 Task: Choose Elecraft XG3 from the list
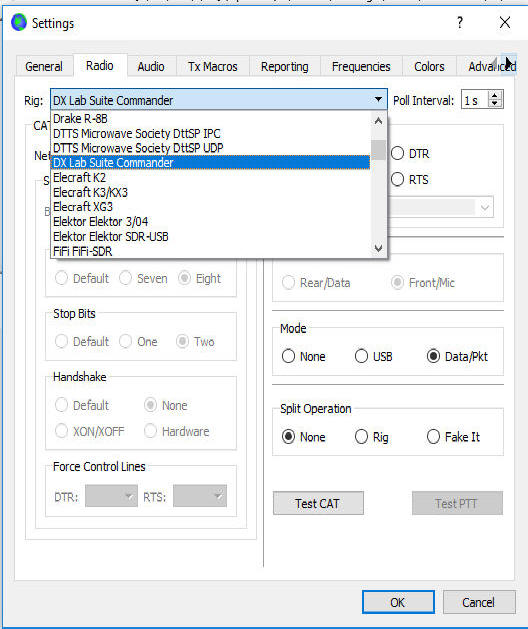(211, 207)
